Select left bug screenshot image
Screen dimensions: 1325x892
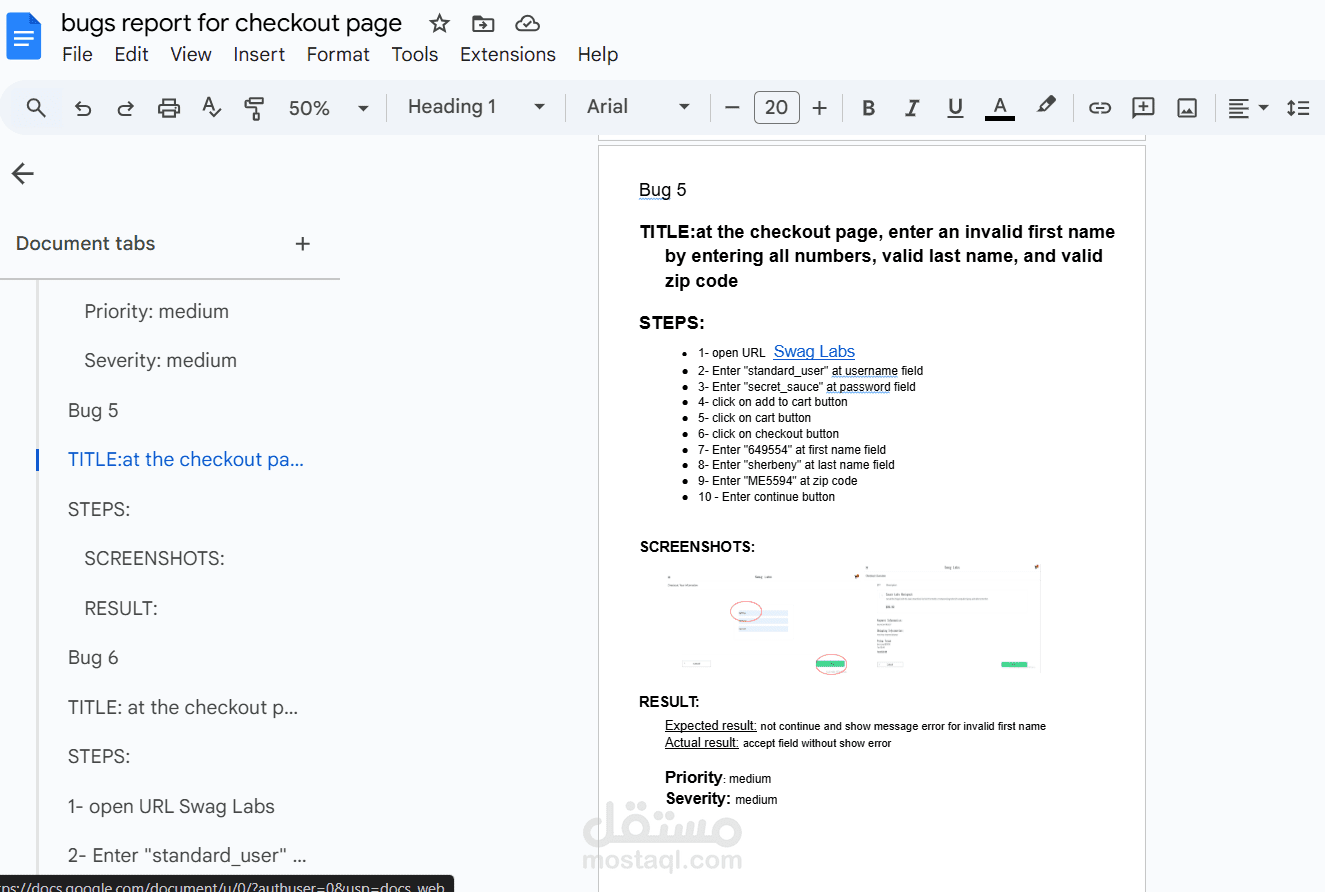pos(756,619)
